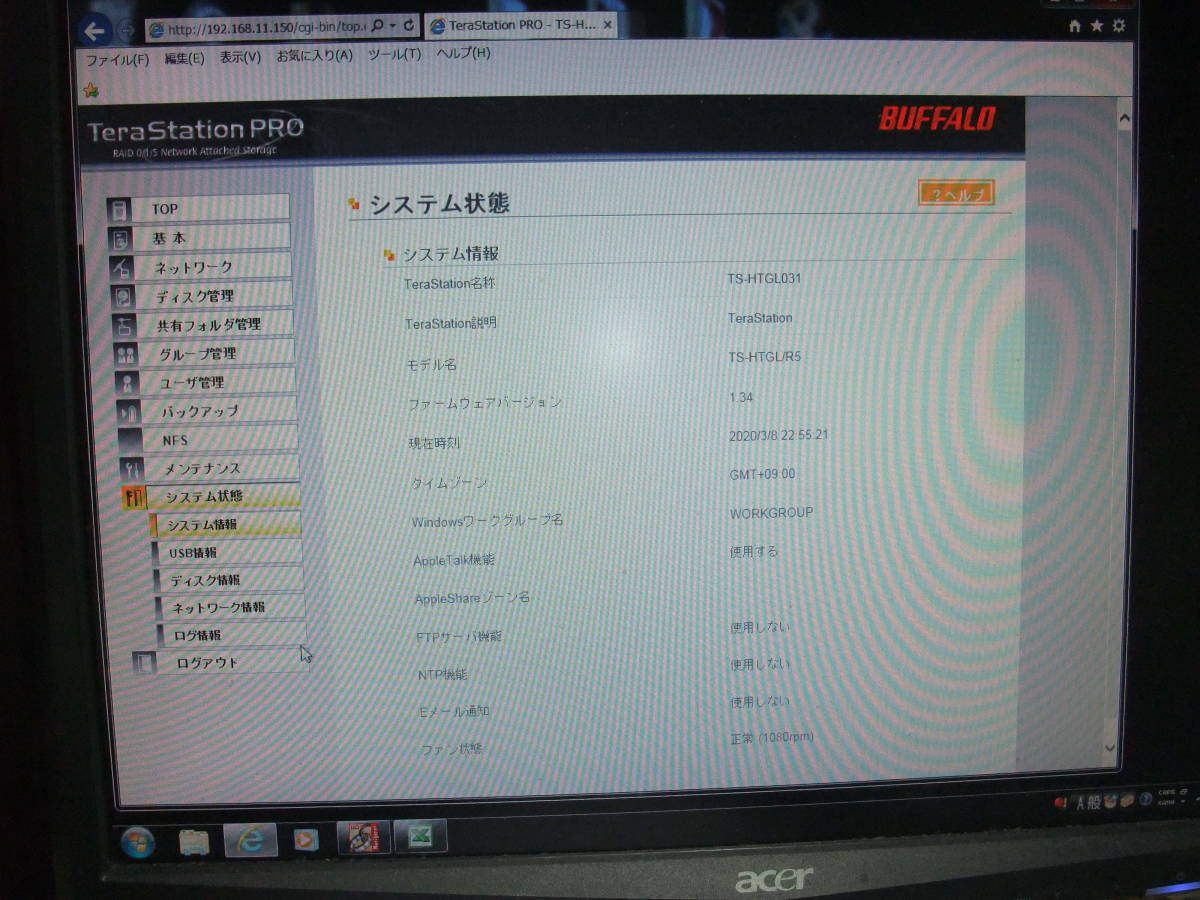Click the ユーザ管理 sidebar icon
1200x900 pixels.
(127, 383)
